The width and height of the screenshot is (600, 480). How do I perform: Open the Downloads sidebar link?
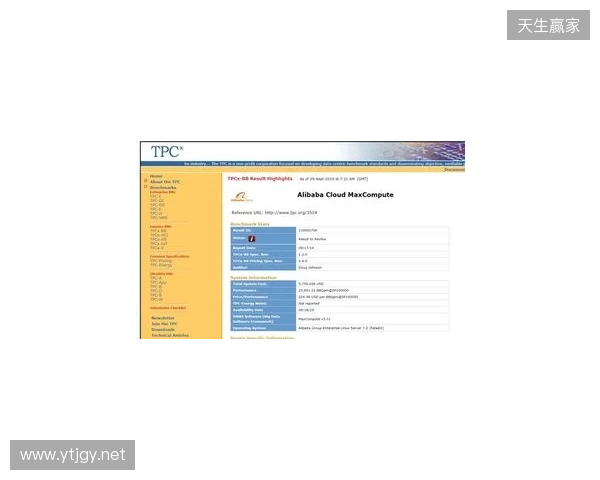click(x=163, y=330)
